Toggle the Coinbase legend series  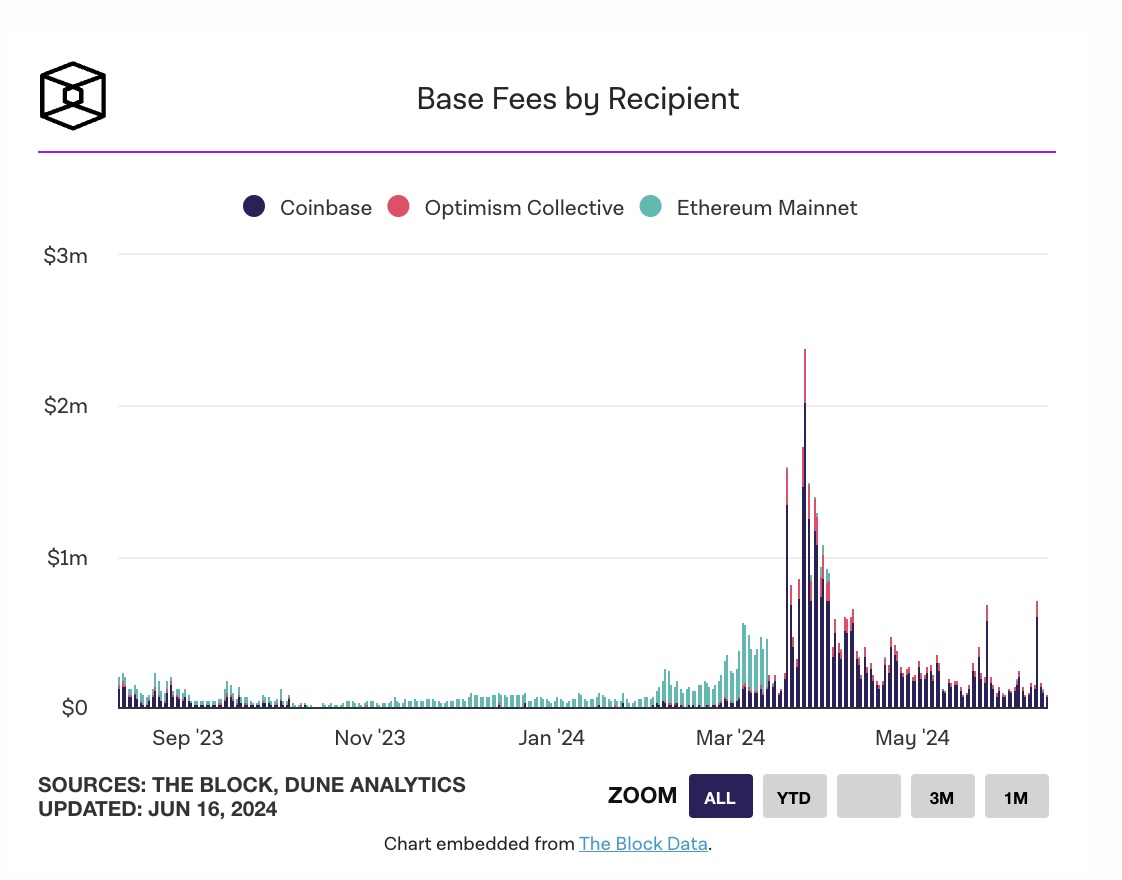(308, 207)
